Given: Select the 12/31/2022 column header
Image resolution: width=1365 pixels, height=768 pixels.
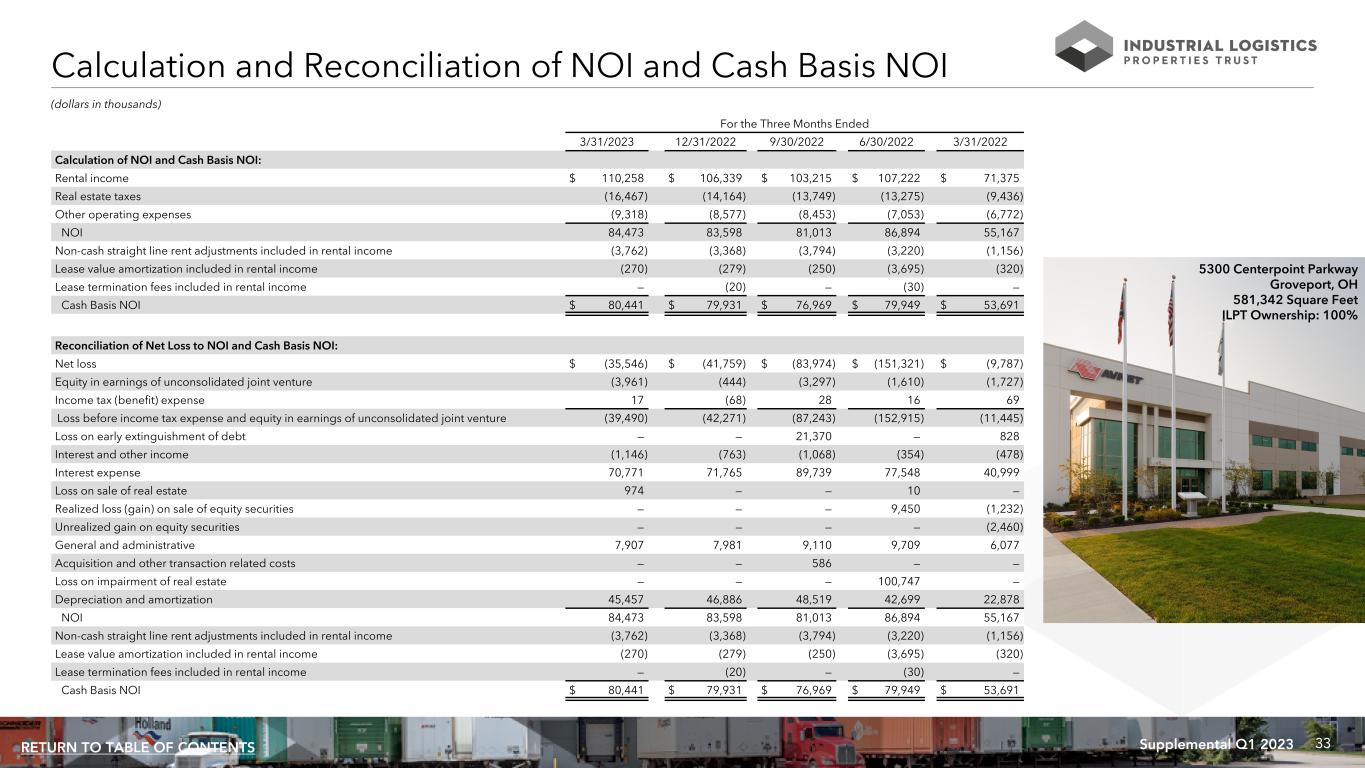Looking at the screenshot, I should tap(702, 141).
